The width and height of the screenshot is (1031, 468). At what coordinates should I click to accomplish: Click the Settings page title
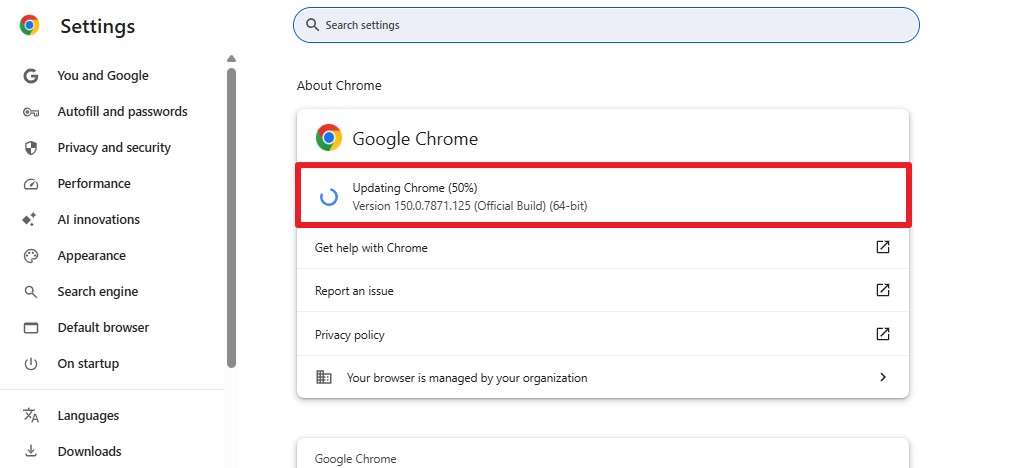point(97,26)
